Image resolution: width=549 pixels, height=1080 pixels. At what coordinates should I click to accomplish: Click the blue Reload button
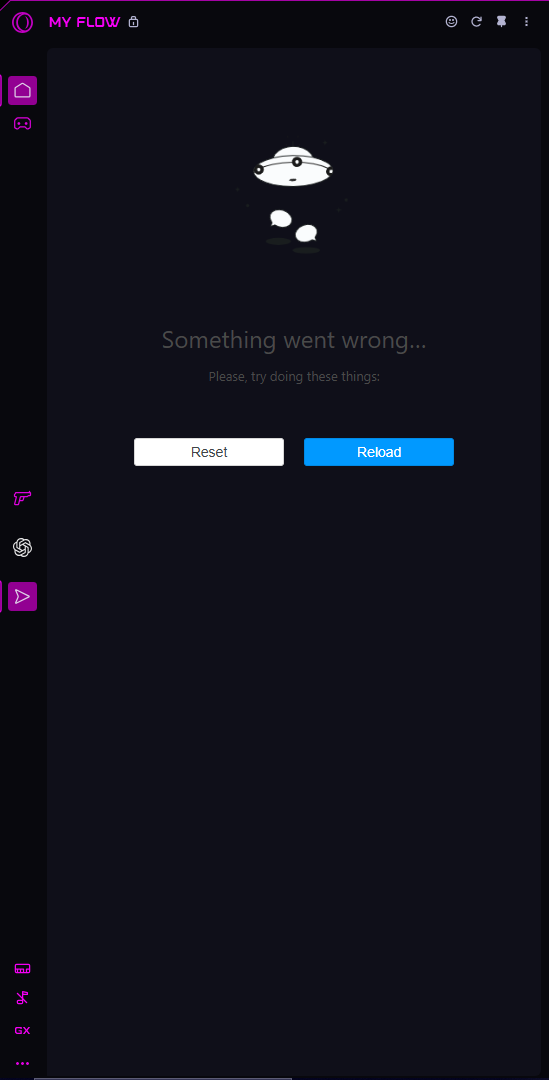coord(379,452)
